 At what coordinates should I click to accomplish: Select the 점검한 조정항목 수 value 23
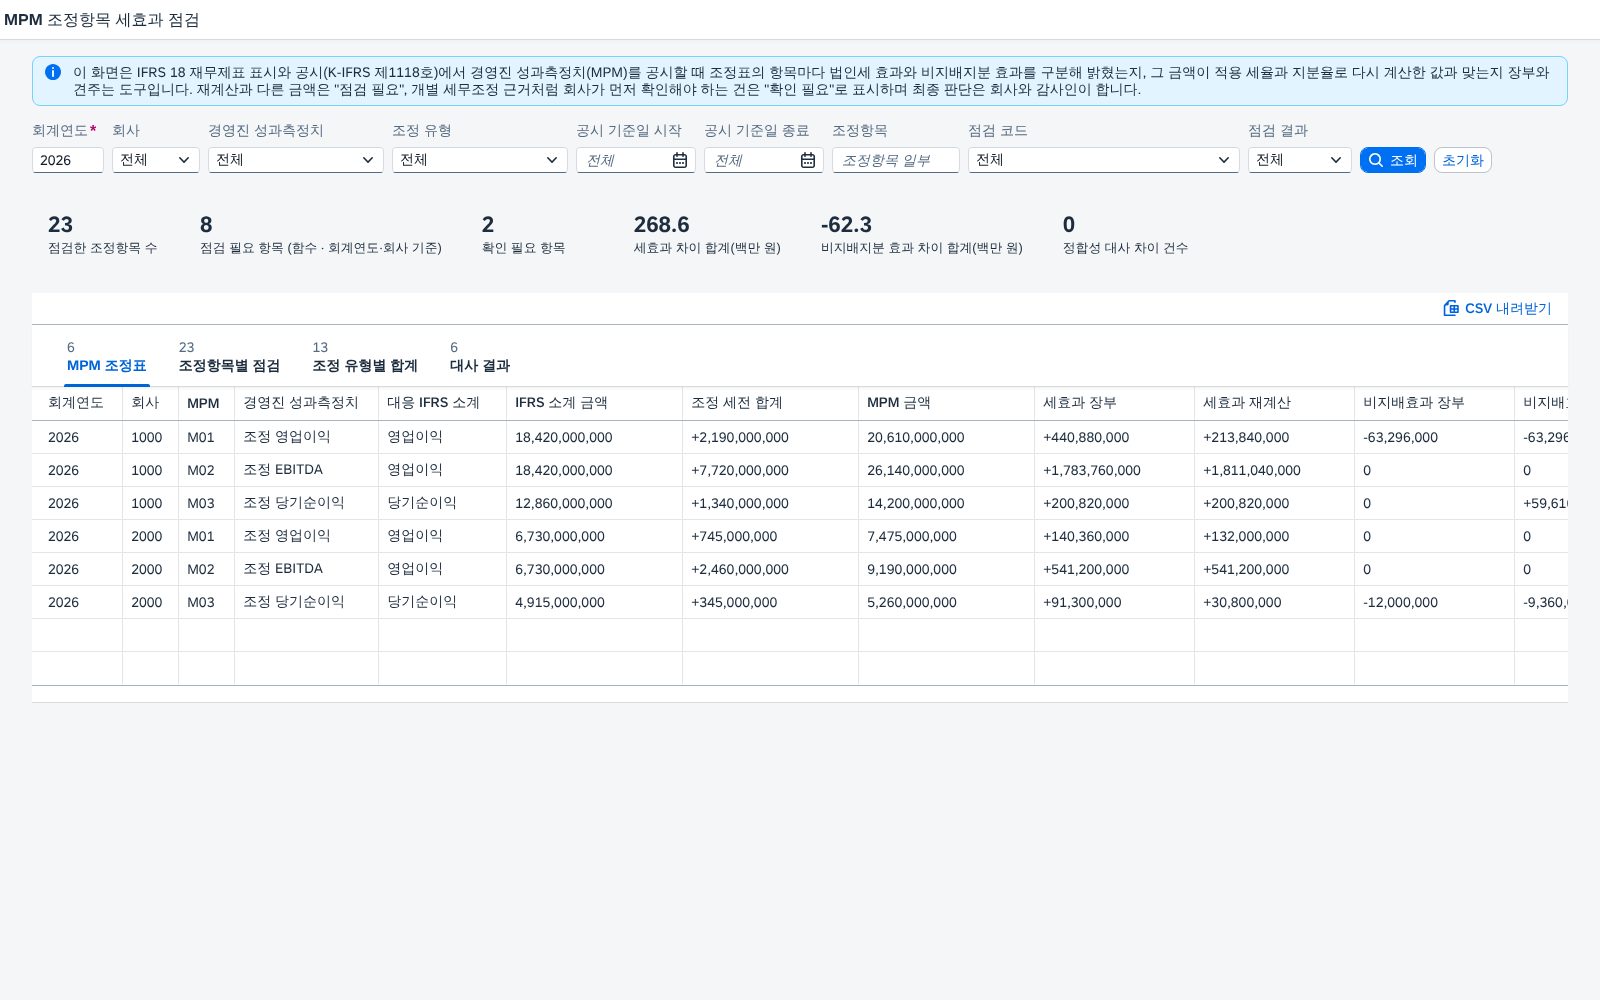60,225
